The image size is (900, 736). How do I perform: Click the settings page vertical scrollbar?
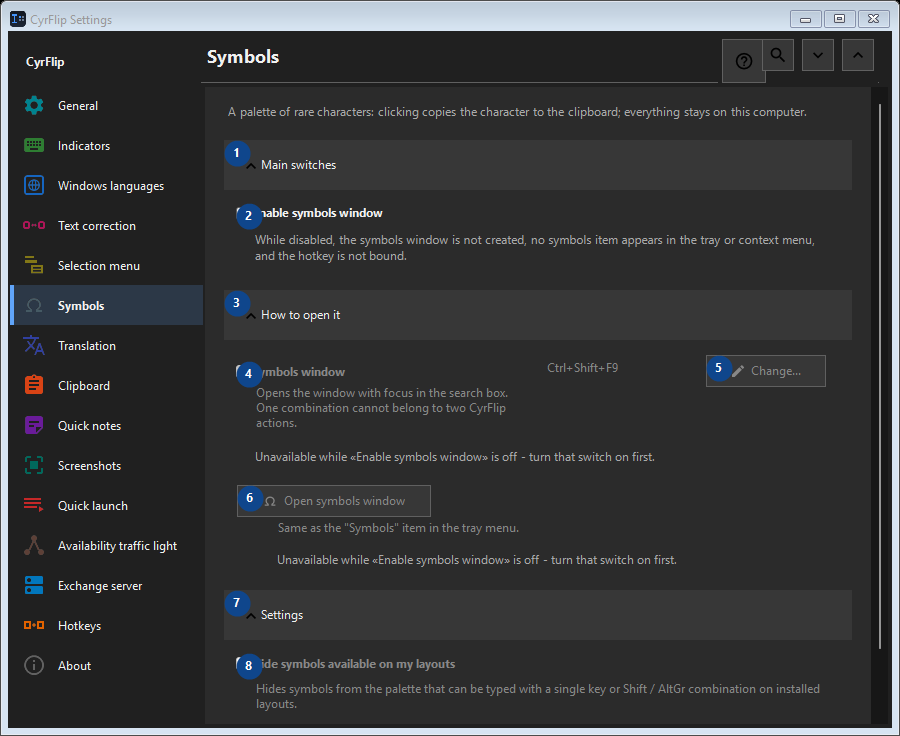pos(879,376)
